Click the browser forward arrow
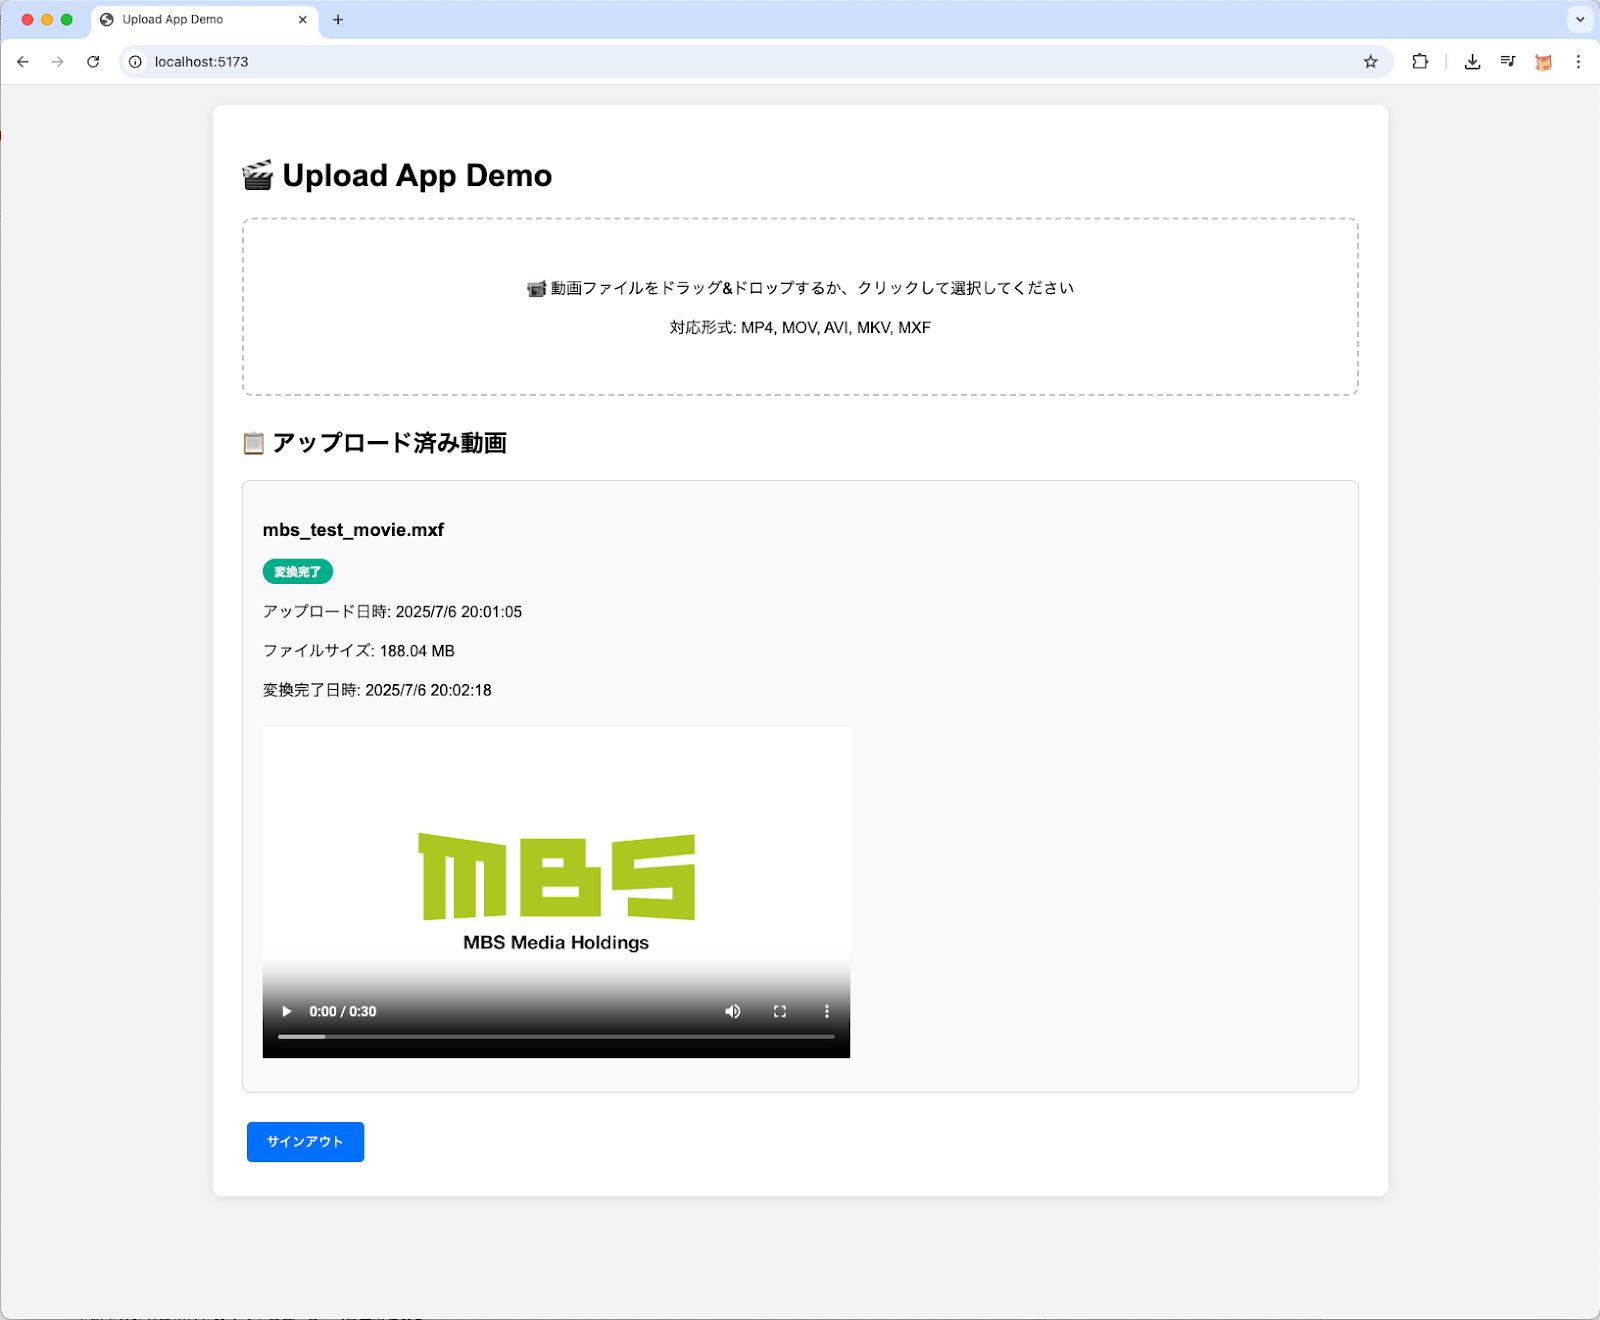The width and height of the screenshot is (1600, 1320). coord(58,62)
